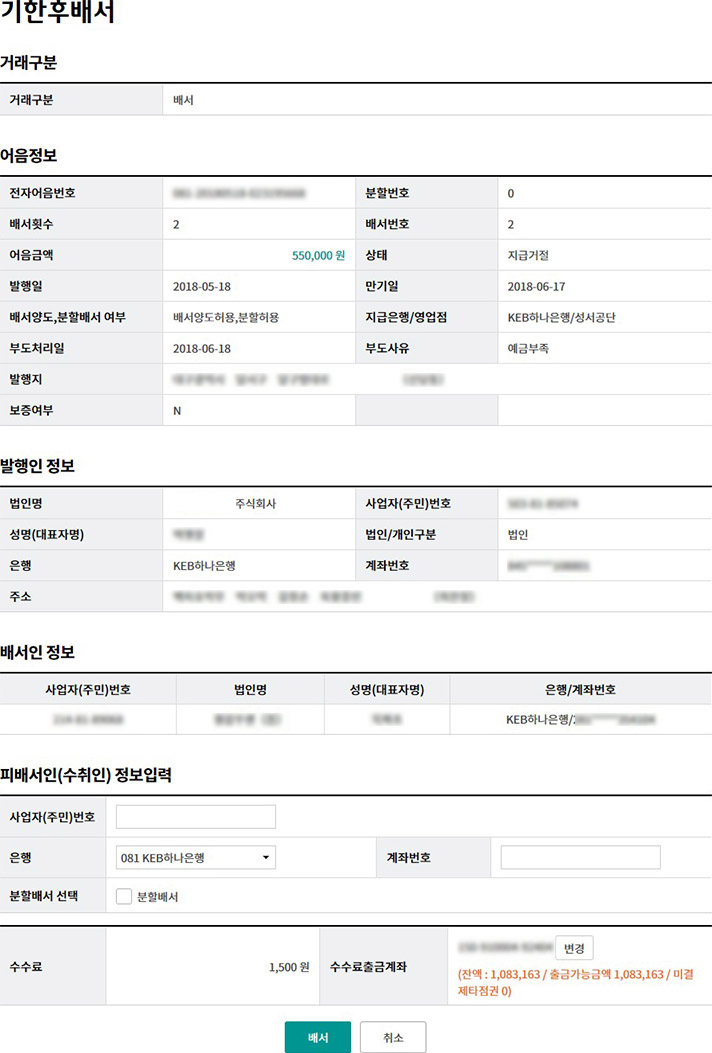Click the 법인/개인구분 value 법인

click(518, 534)
